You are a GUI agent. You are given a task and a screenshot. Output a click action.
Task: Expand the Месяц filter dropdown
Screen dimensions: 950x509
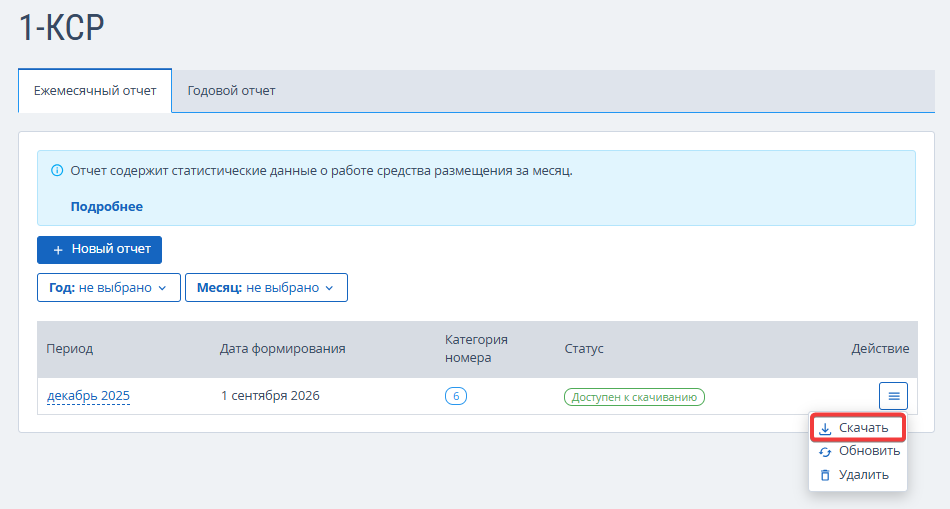click(x=266, y=287)
